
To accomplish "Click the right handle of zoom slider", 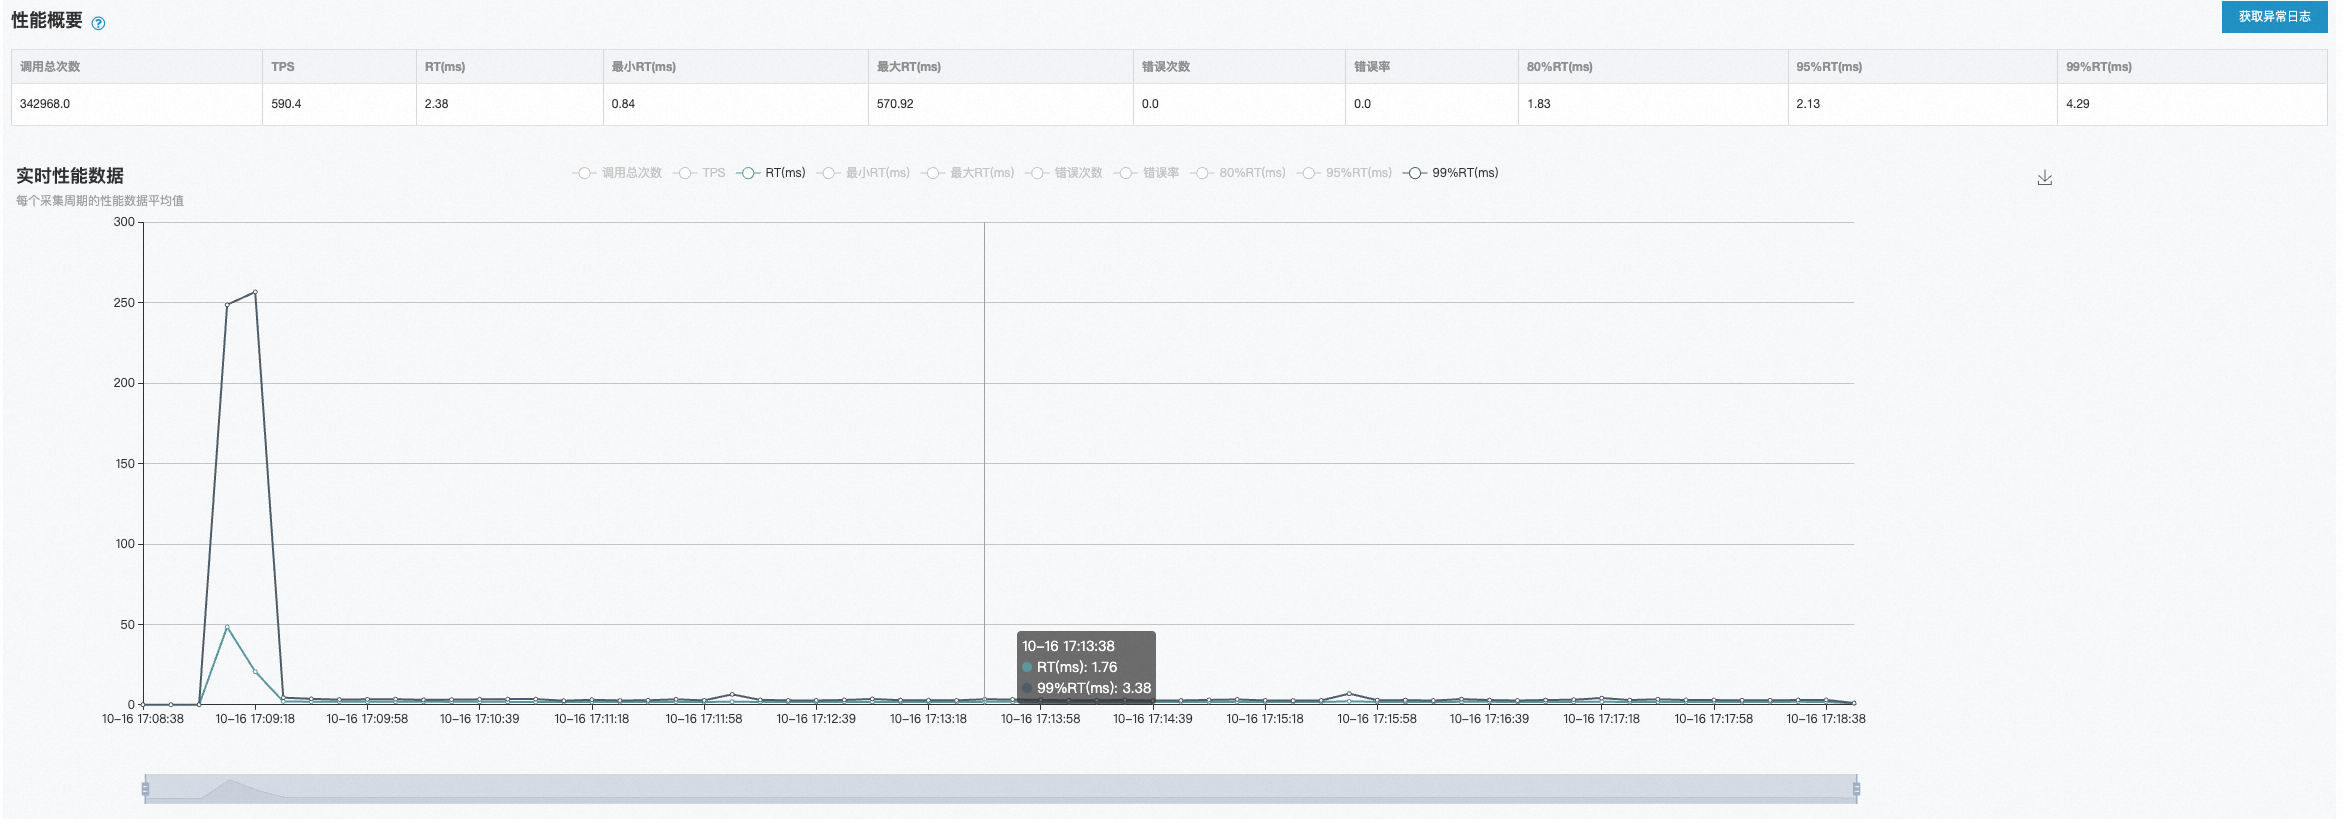I will point(1856,789).
